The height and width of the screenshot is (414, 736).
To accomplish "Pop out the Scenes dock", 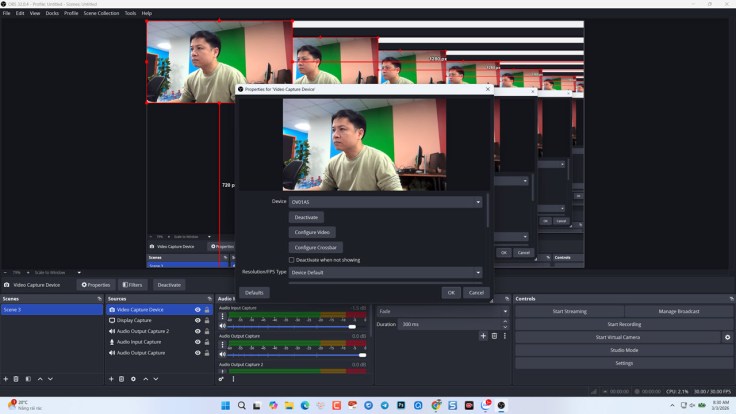I will (99, 299).
